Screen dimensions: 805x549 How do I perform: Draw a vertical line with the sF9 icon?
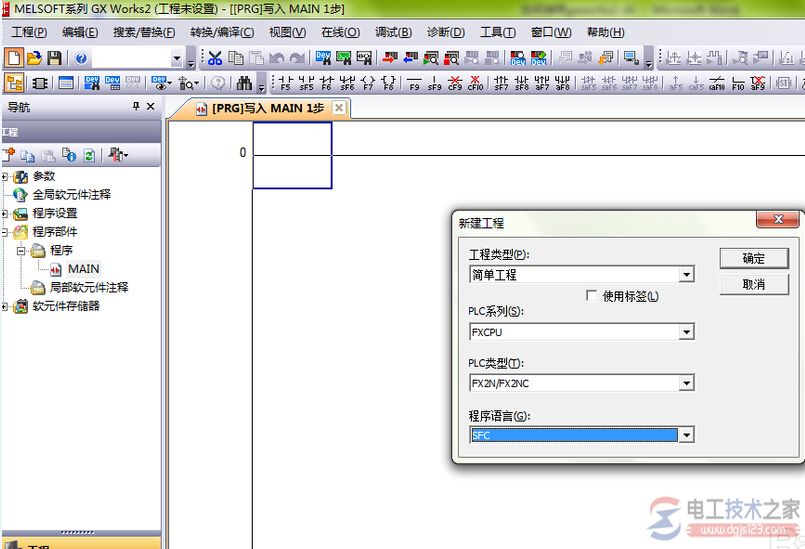coord(434,83)
